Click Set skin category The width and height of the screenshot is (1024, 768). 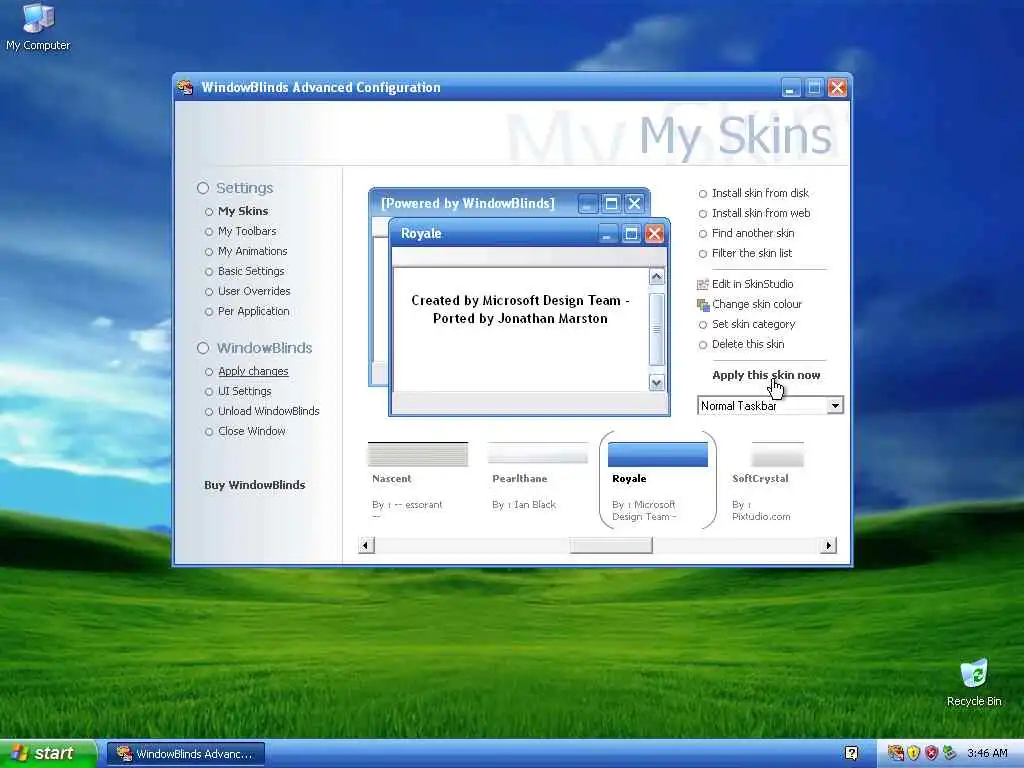click(x=754, y=325)
